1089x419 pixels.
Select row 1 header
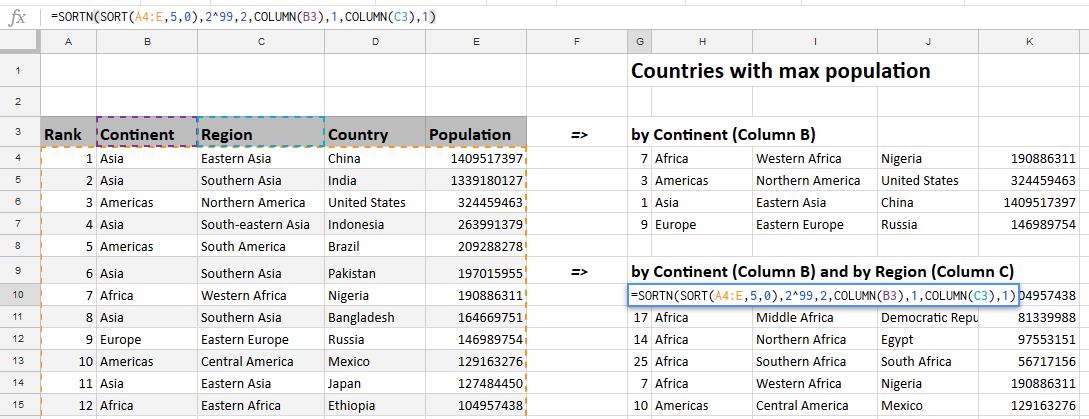[20, 70]
